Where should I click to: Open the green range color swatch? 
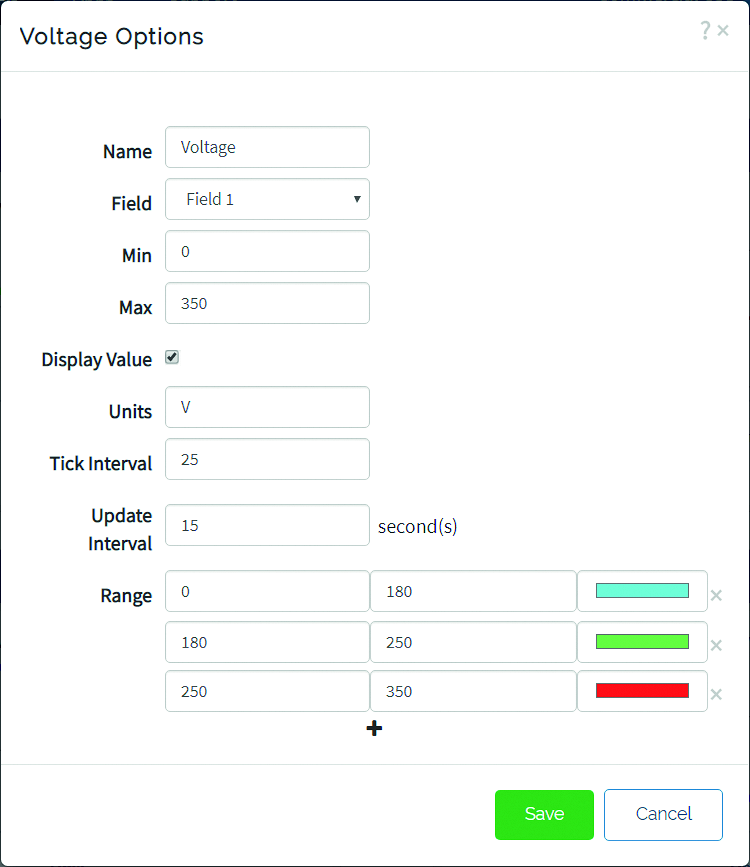[642, 641]
